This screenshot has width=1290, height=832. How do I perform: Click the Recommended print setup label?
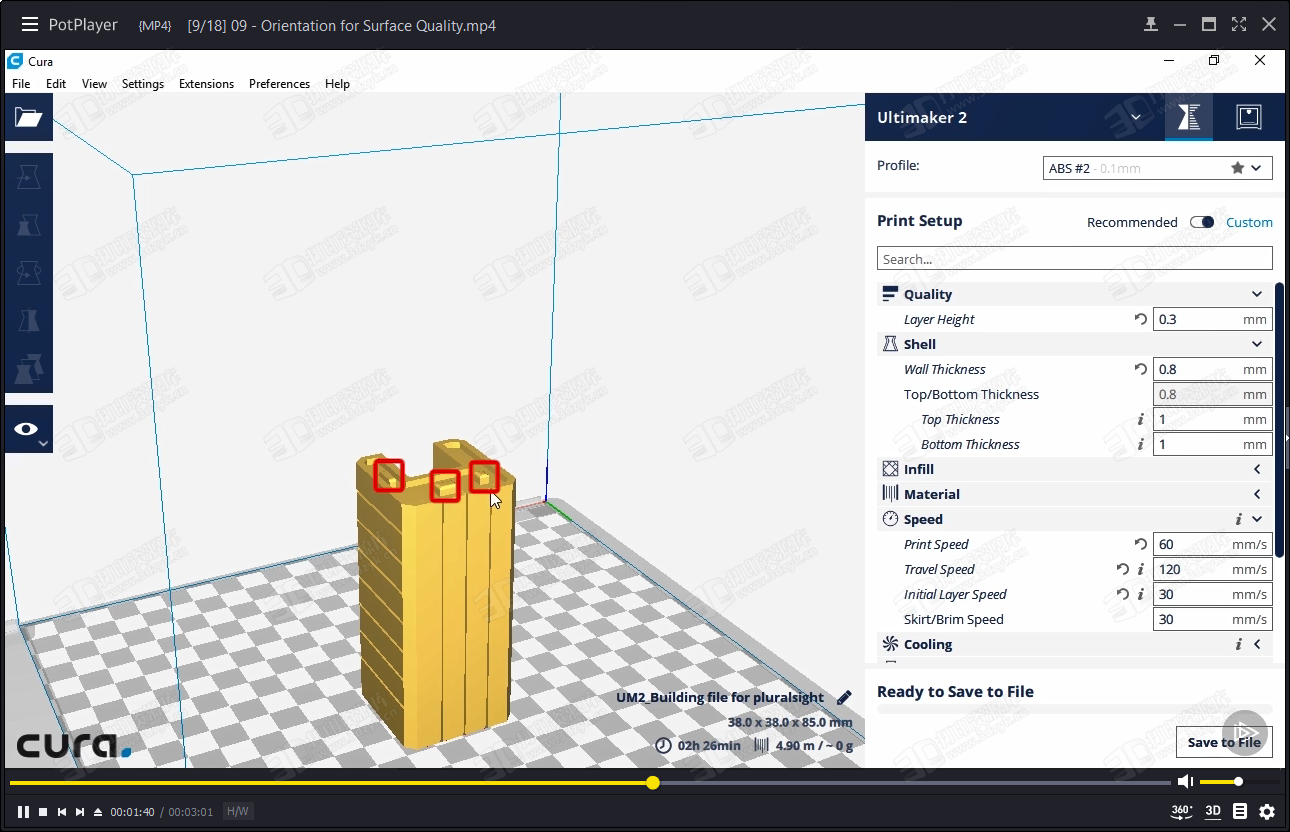[x=1132, y=222]
